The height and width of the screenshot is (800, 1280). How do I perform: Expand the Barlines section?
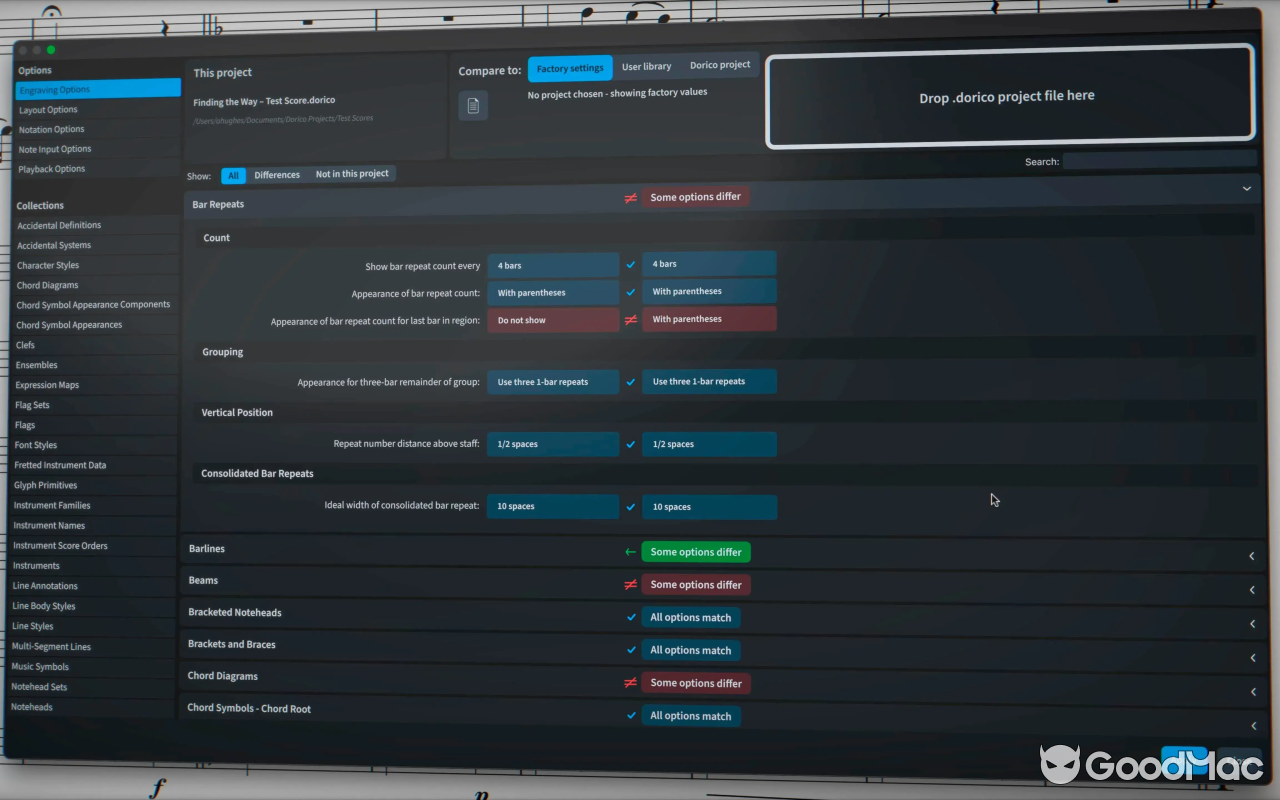pyautogui.click(x=1251, y=556)
